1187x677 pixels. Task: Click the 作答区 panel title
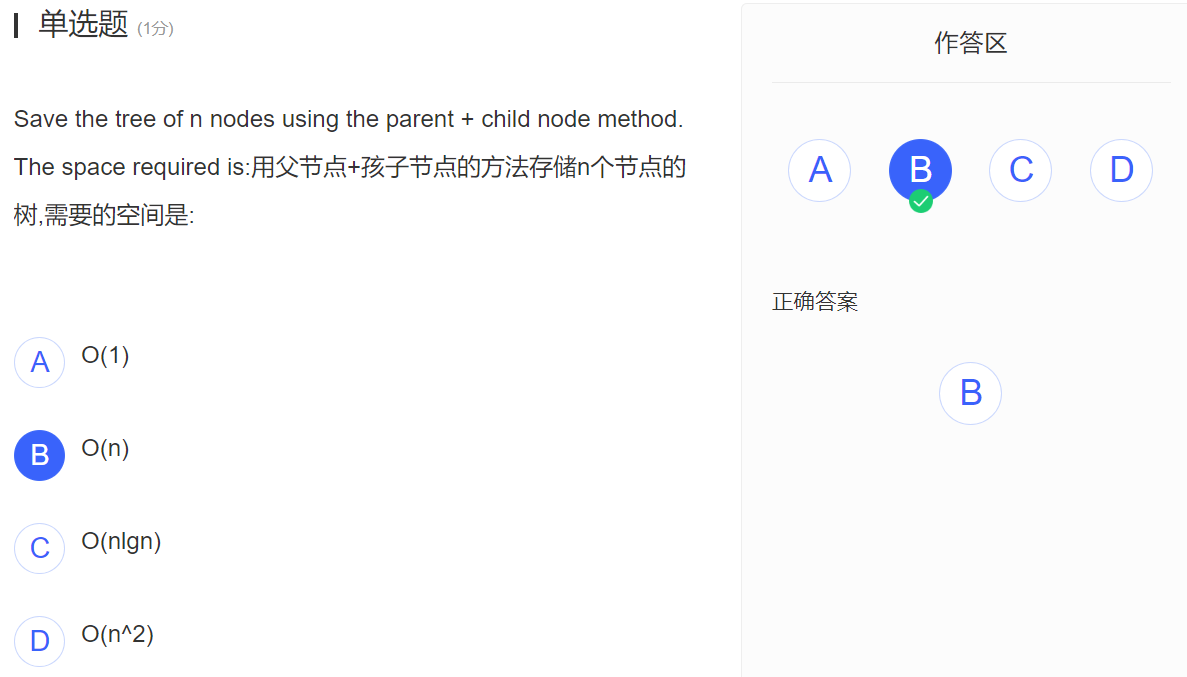click(970, 43)
